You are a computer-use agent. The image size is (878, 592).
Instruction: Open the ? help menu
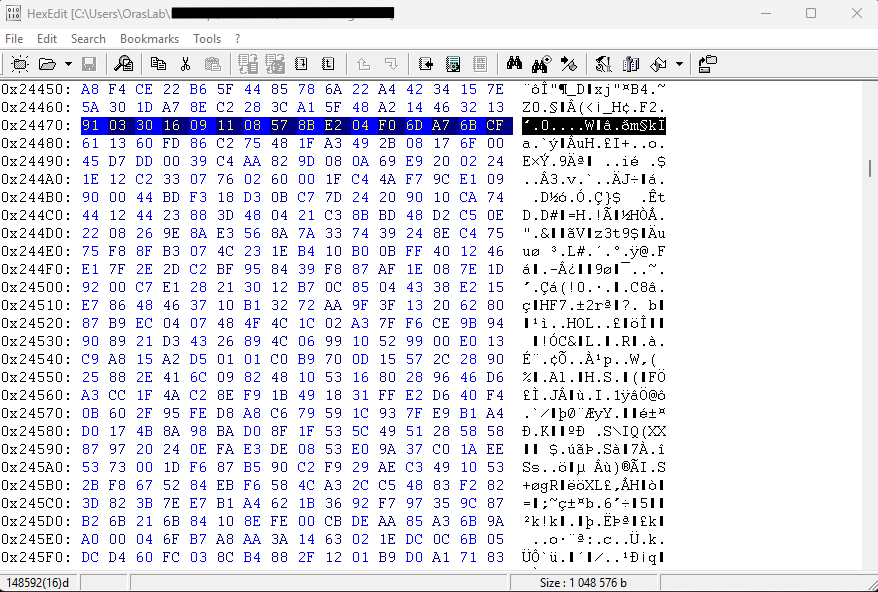click(x=237, y=39)
